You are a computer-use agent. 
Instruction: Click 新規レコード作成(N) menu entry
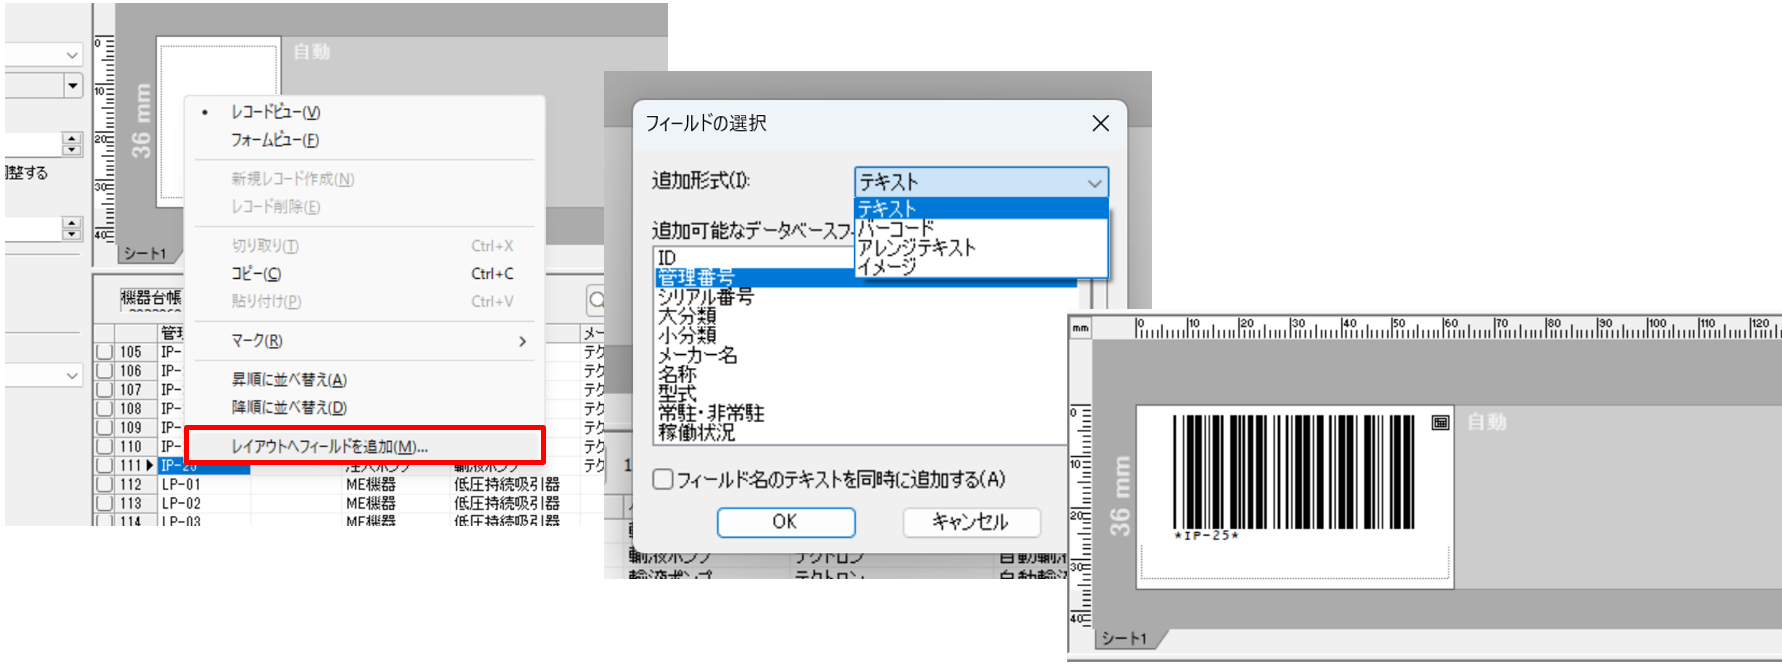(293, 179)
